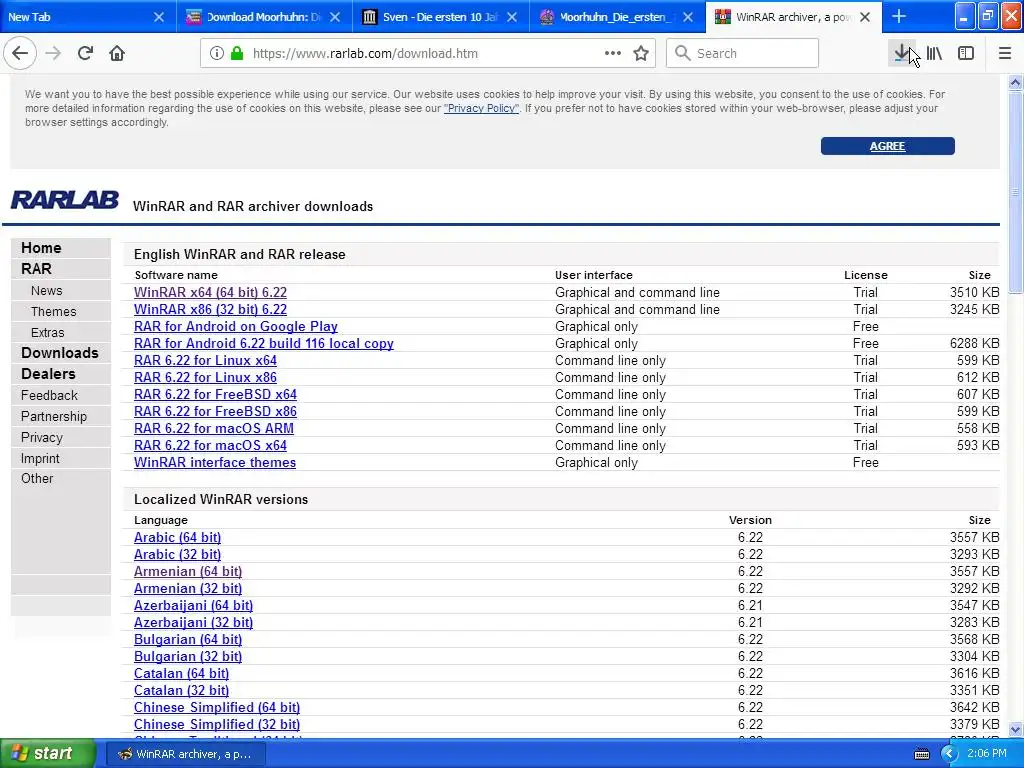This screenshot has height=768, width=1024.
Task: Click the search magnifier icon
Action: point(682,53)
